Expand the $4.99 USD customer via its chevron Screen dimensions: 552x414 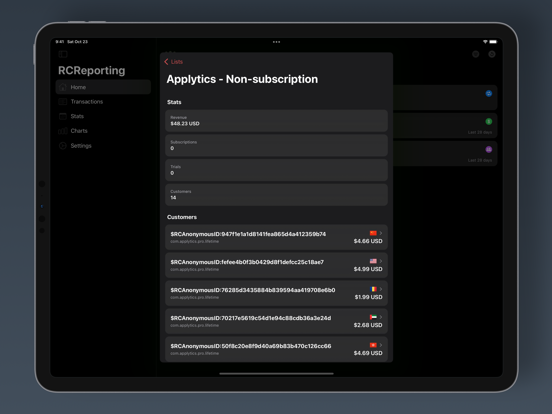coord(381,261)
